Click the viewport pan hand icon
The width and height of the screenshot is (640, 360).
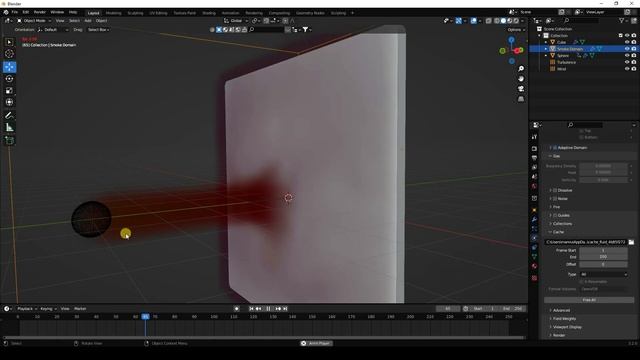[x=521, y=78]
